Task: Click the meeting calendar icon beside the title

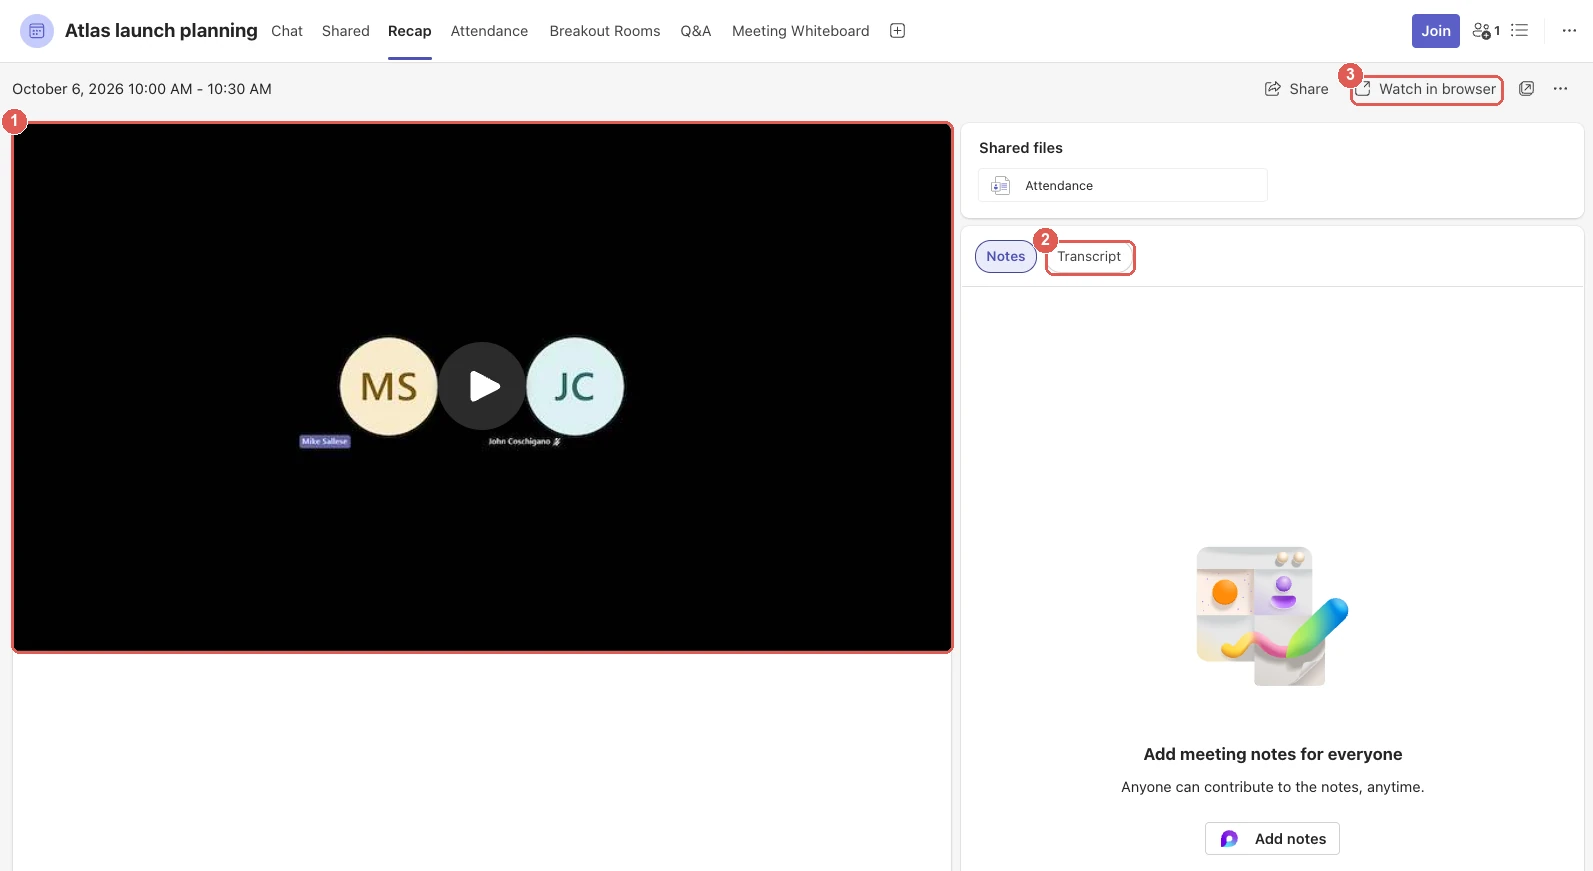Action: click(37, 31)
